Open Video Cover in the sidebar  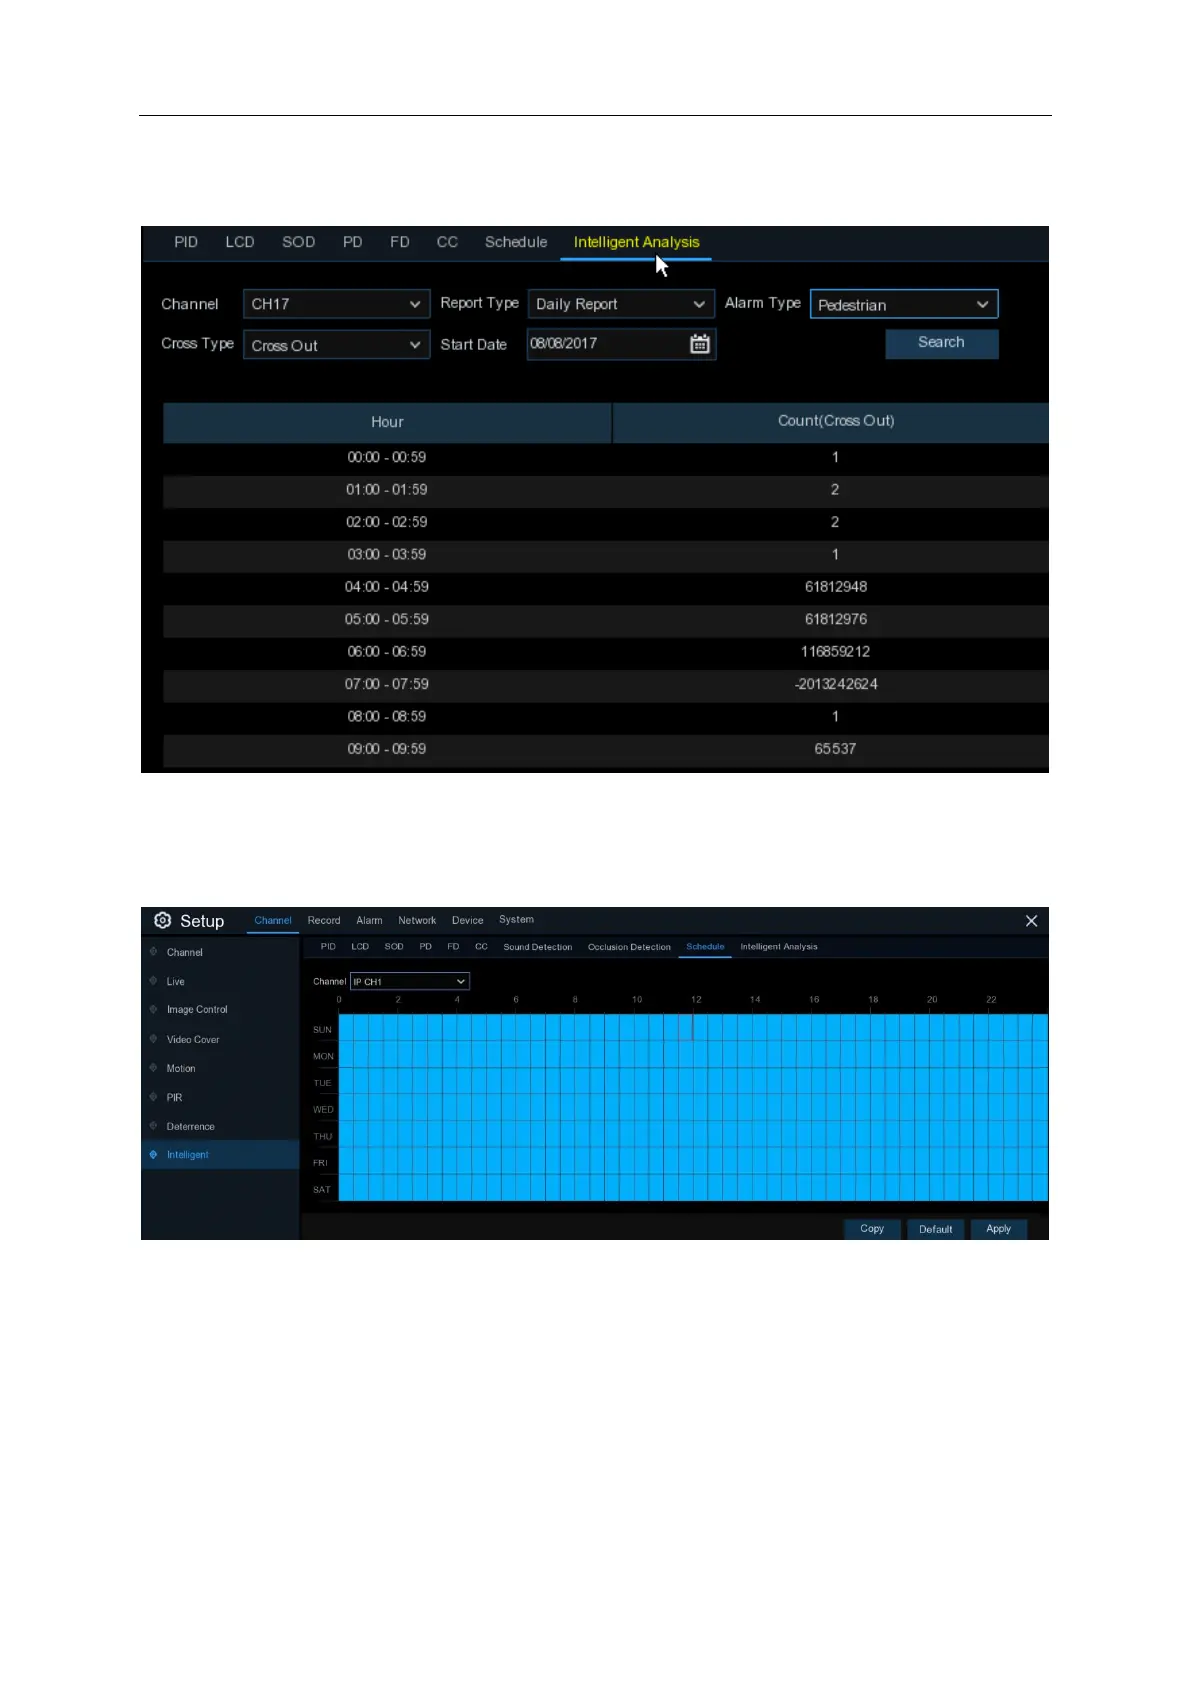(x=193, y=1040)
